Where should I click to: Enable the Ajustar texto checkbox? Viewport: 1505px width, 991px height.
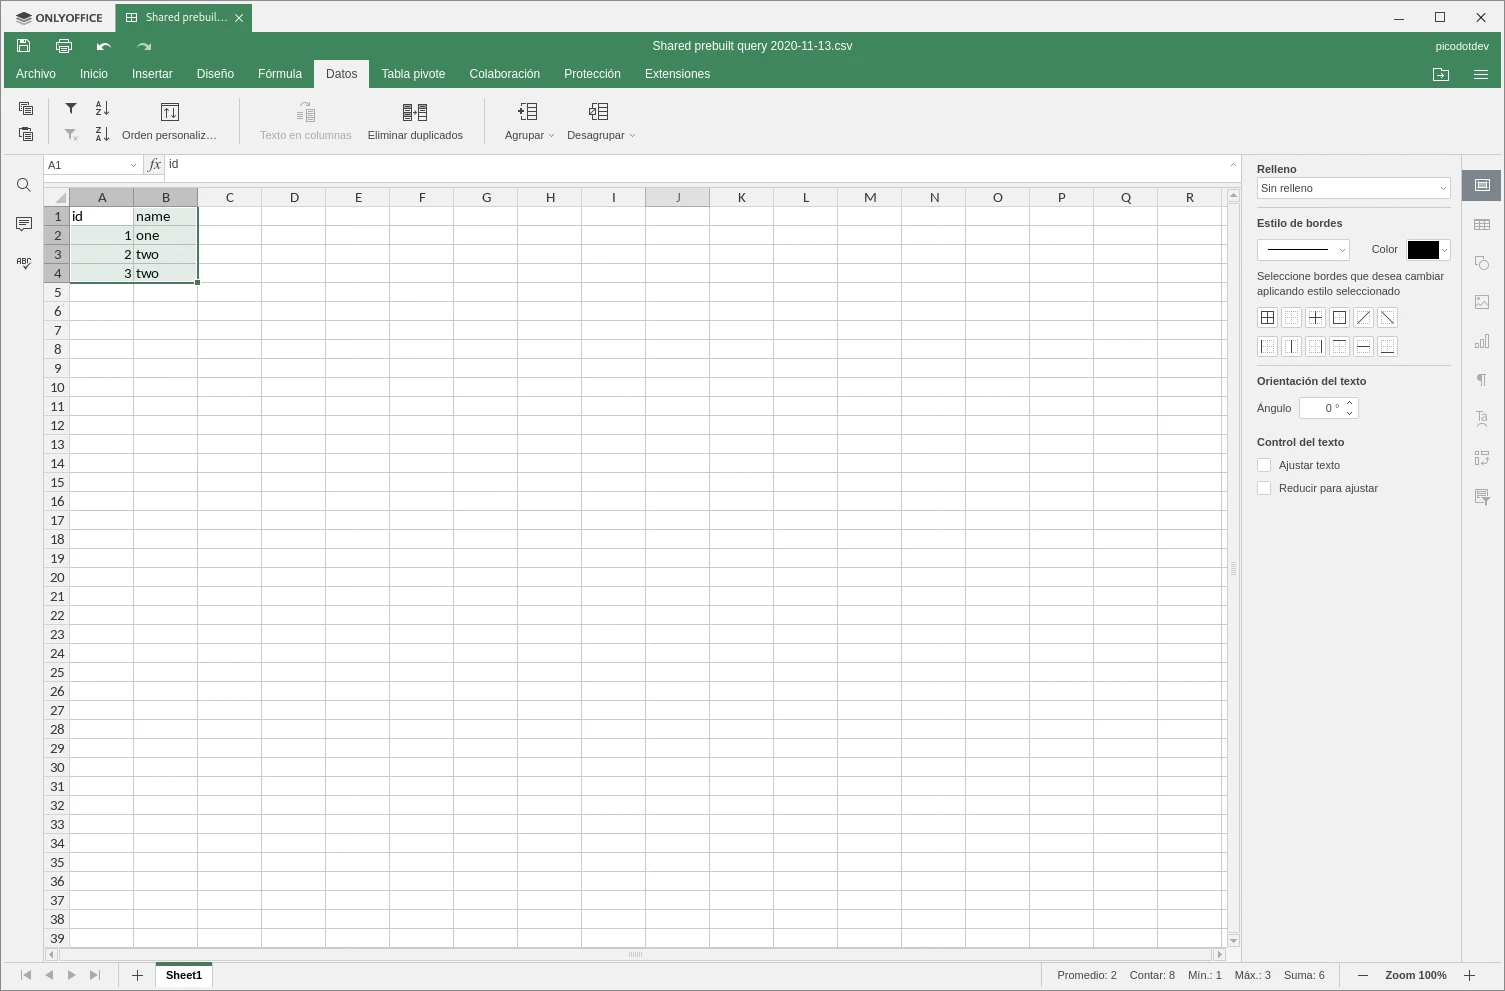tap(1264, 465)
